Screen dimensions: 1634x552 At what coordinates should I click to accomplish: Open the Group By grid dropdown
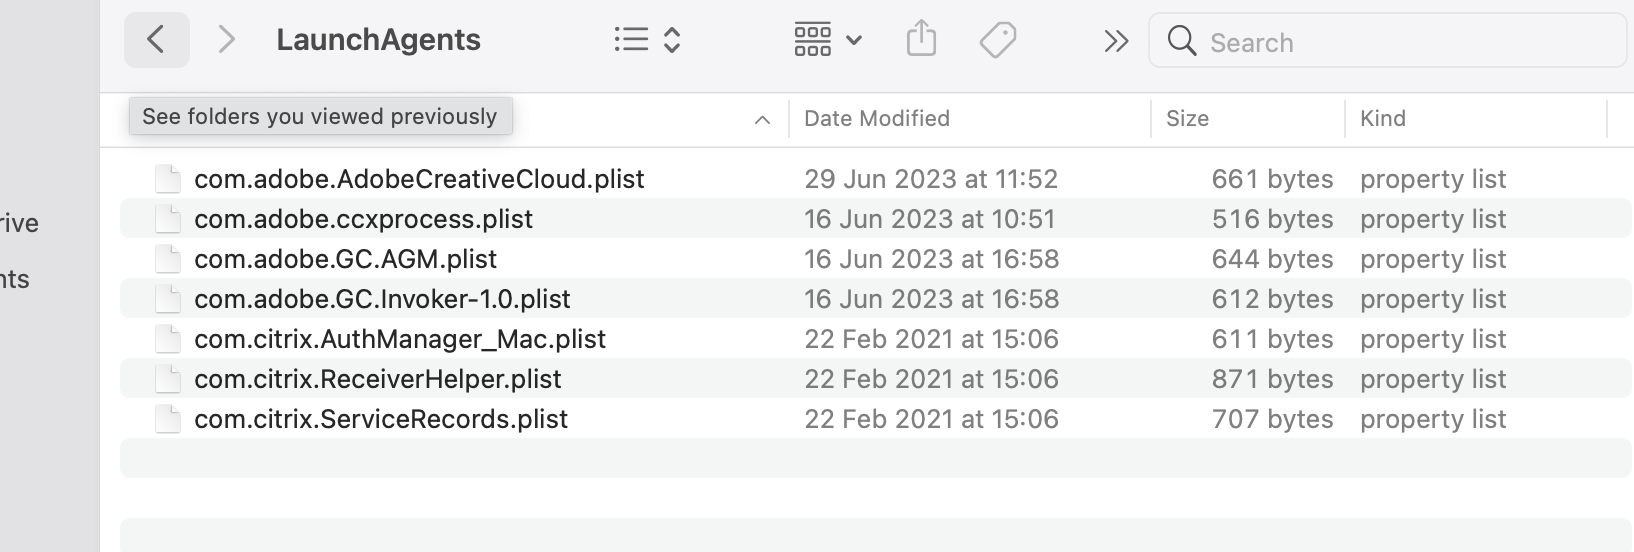pyautogui.click(x=827, y=40)
